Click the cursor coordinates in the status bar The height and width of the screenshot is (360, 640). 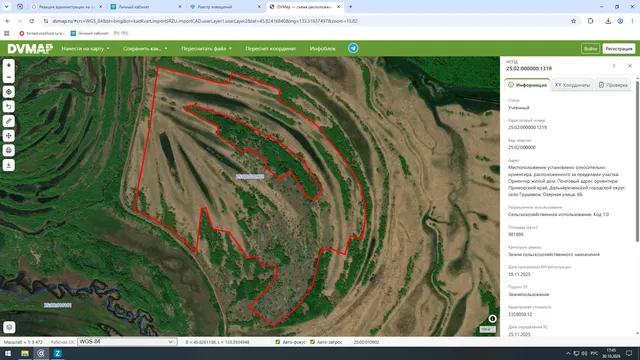217,342
